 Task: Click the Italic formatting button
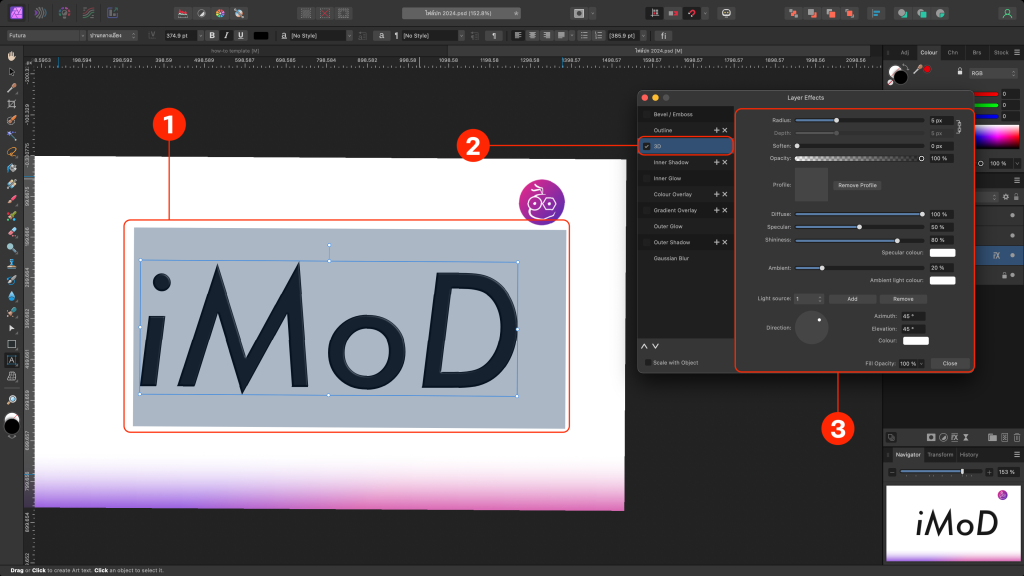point(226,35)
